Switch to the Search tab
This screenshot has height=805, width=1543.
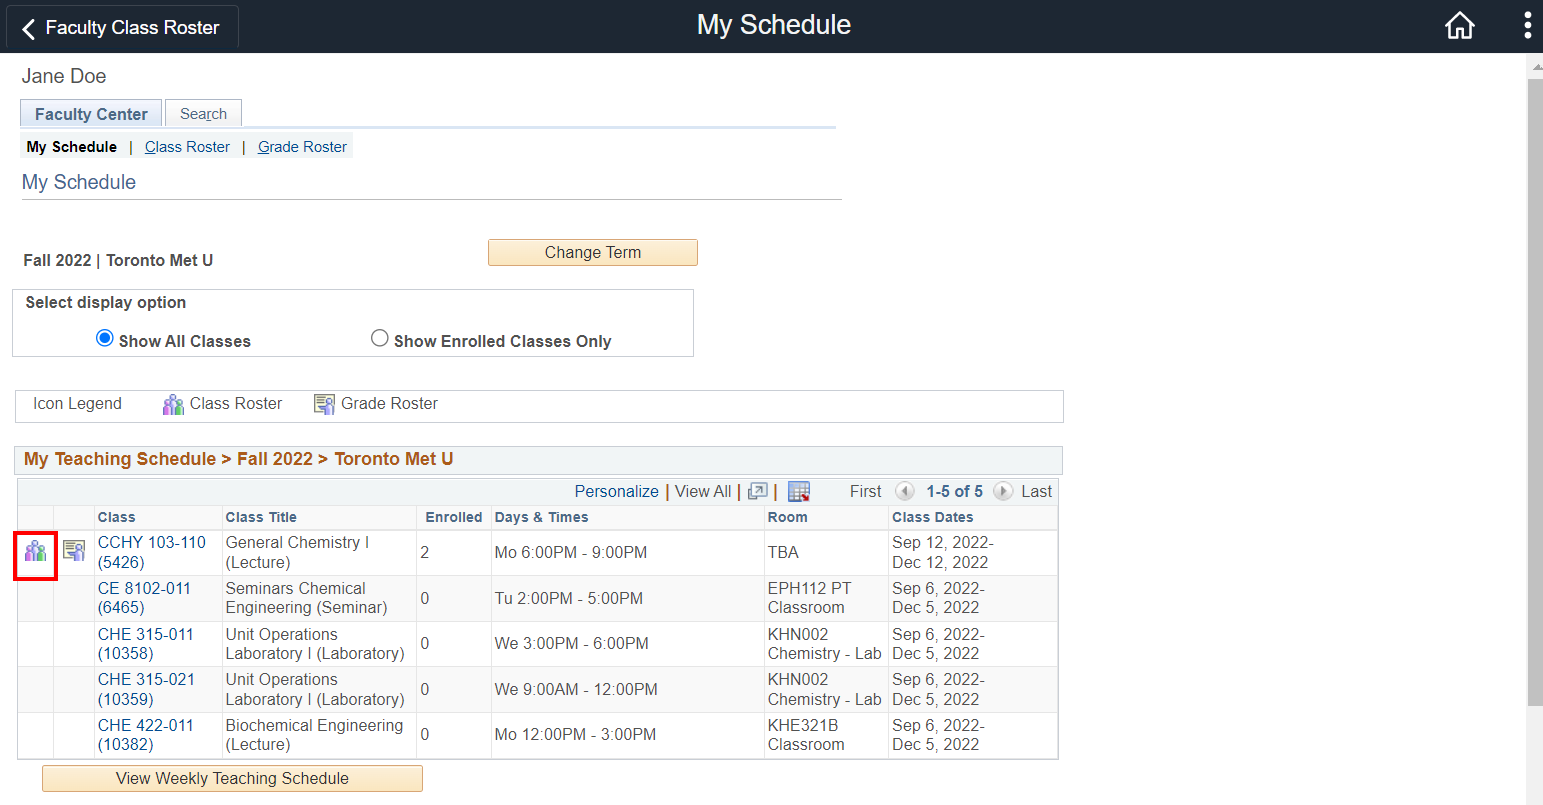point(203,114)
